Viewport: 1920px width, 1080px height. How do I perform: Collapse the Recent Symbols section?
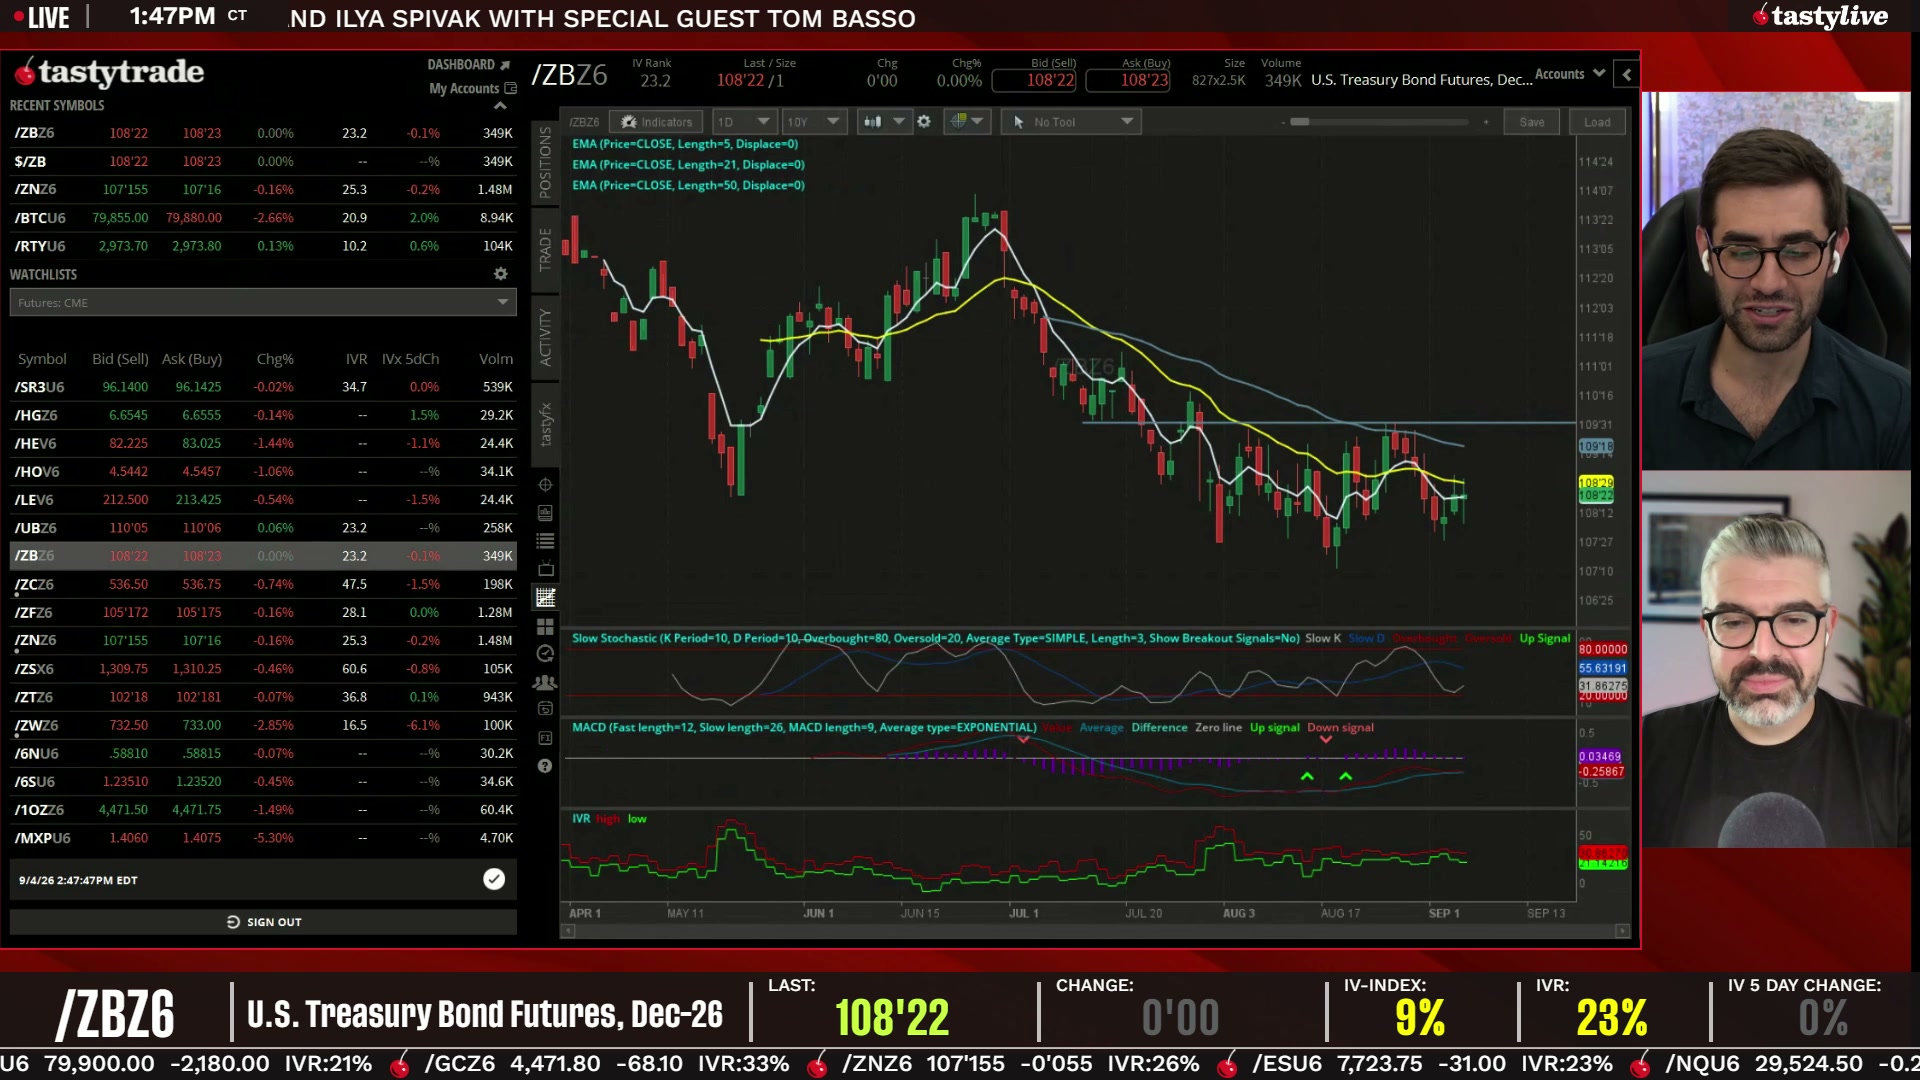point(500,105)
